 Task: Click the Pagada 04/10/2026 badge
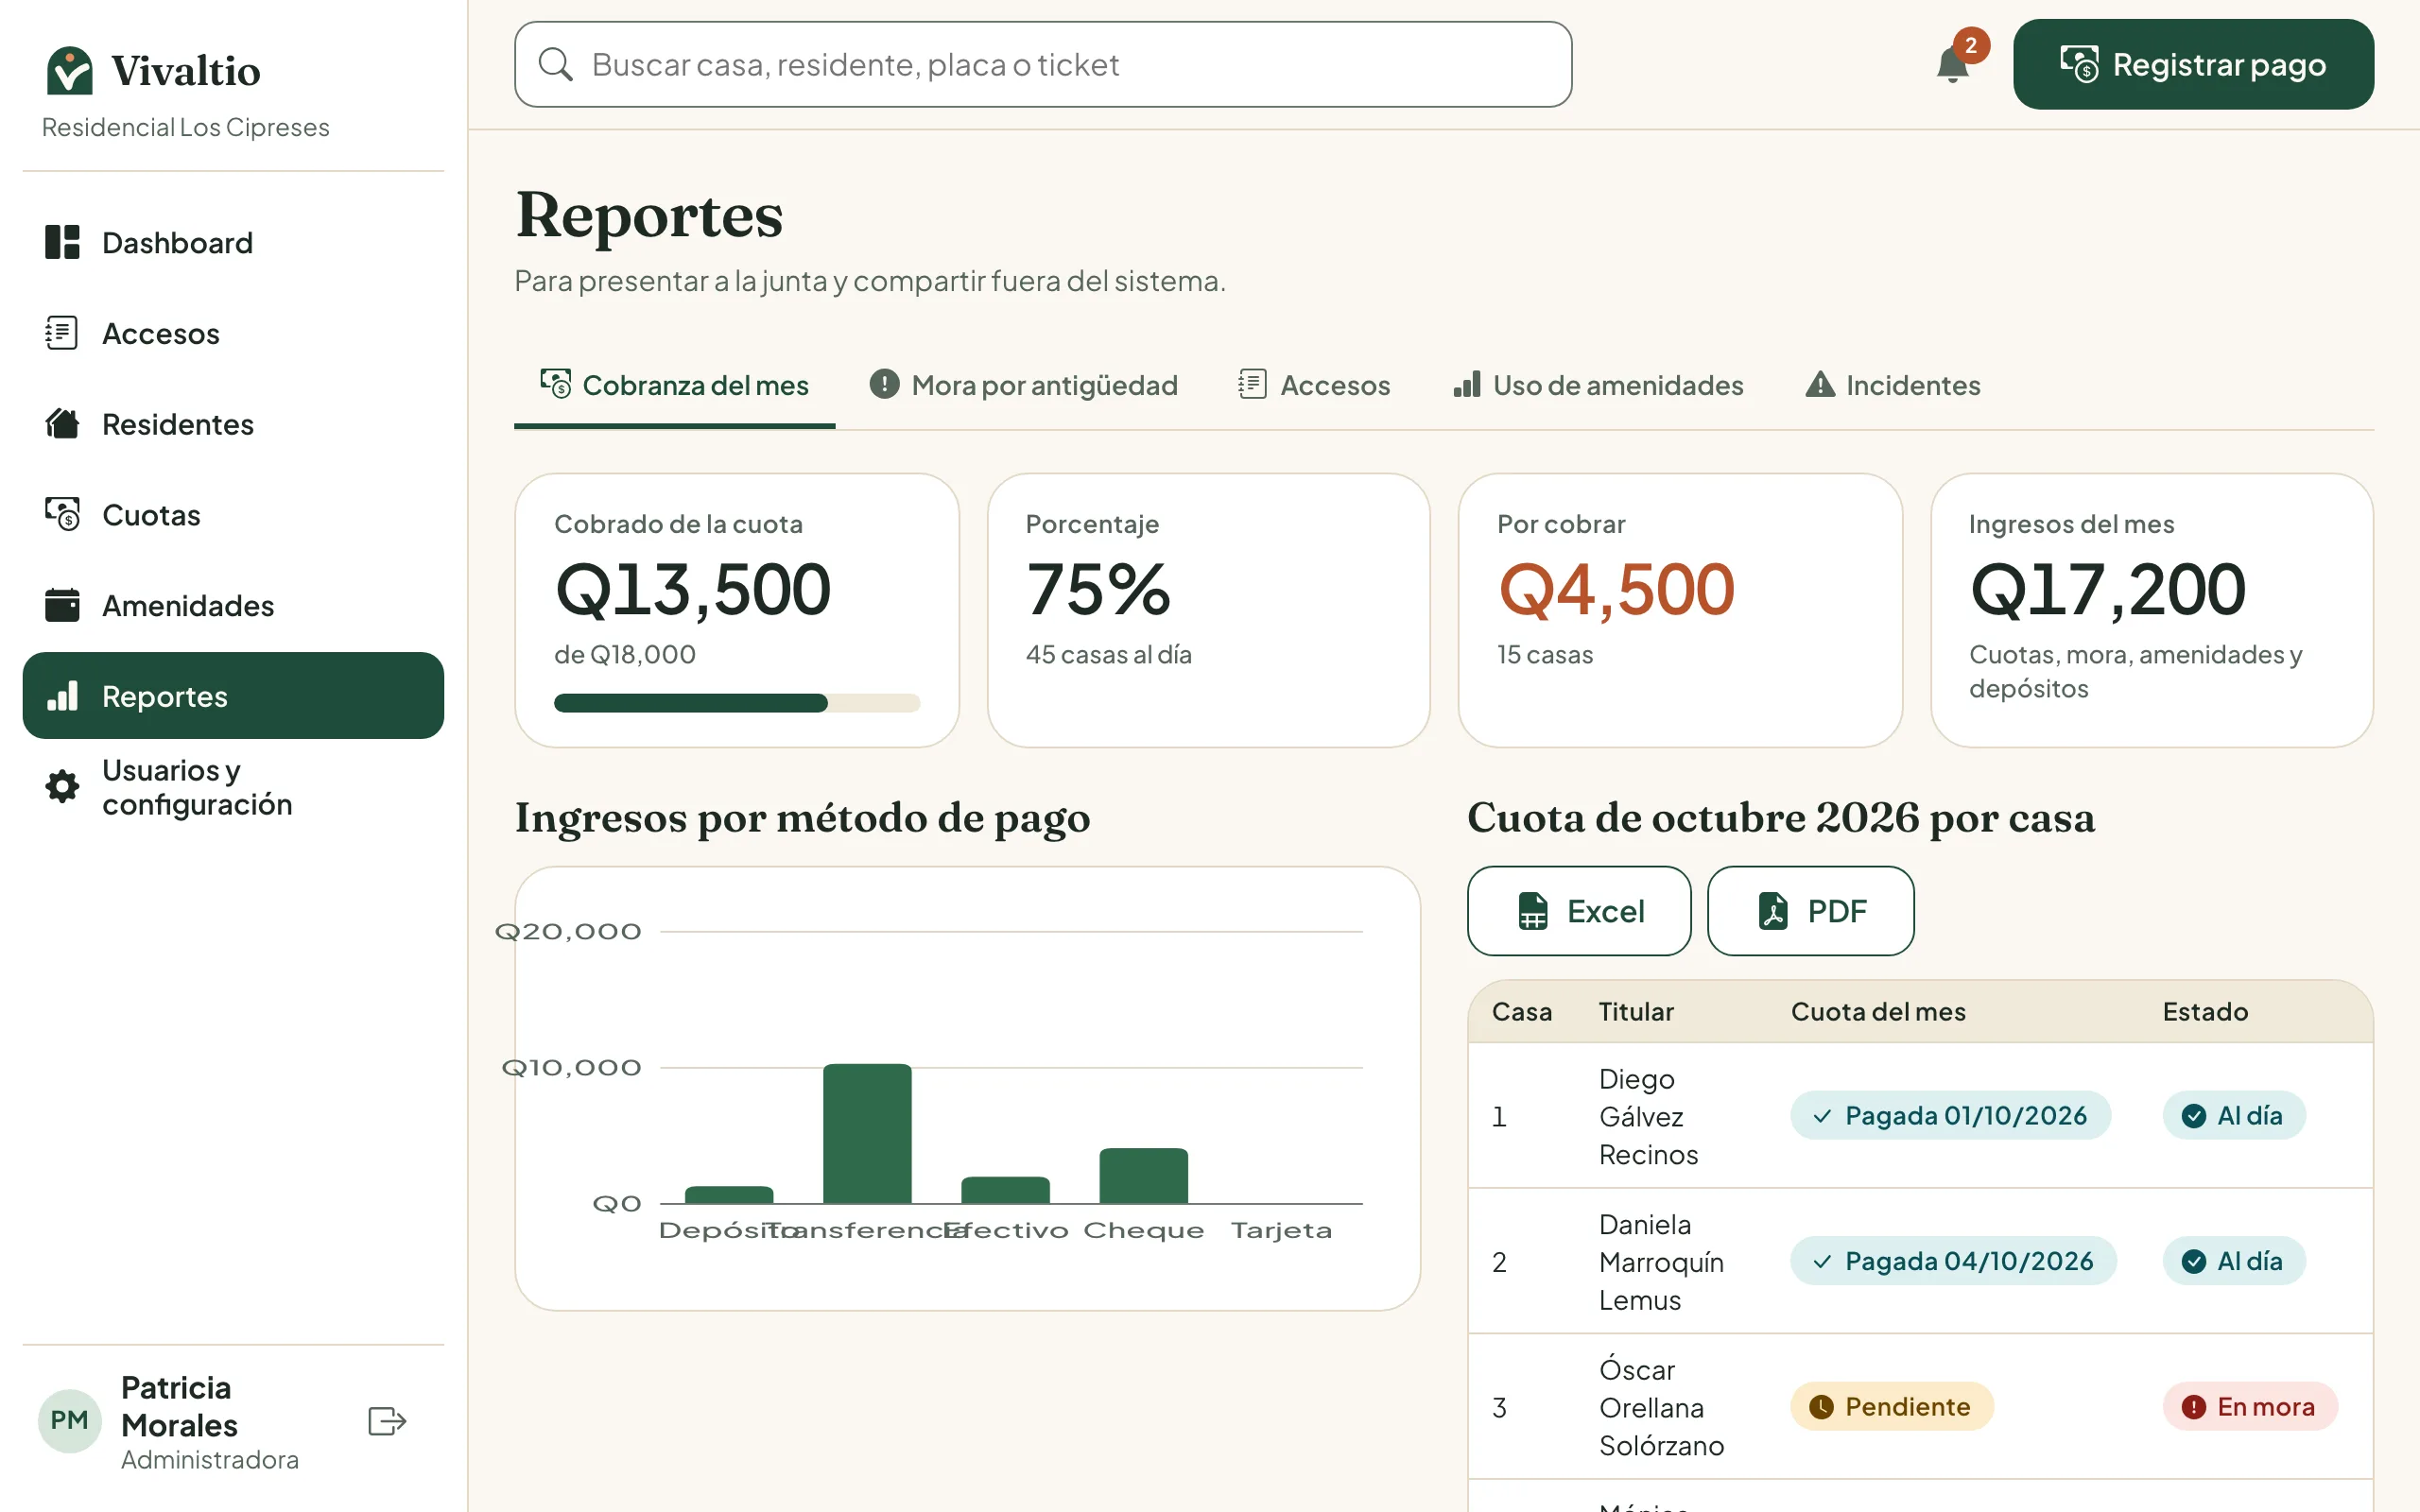1953,1261
